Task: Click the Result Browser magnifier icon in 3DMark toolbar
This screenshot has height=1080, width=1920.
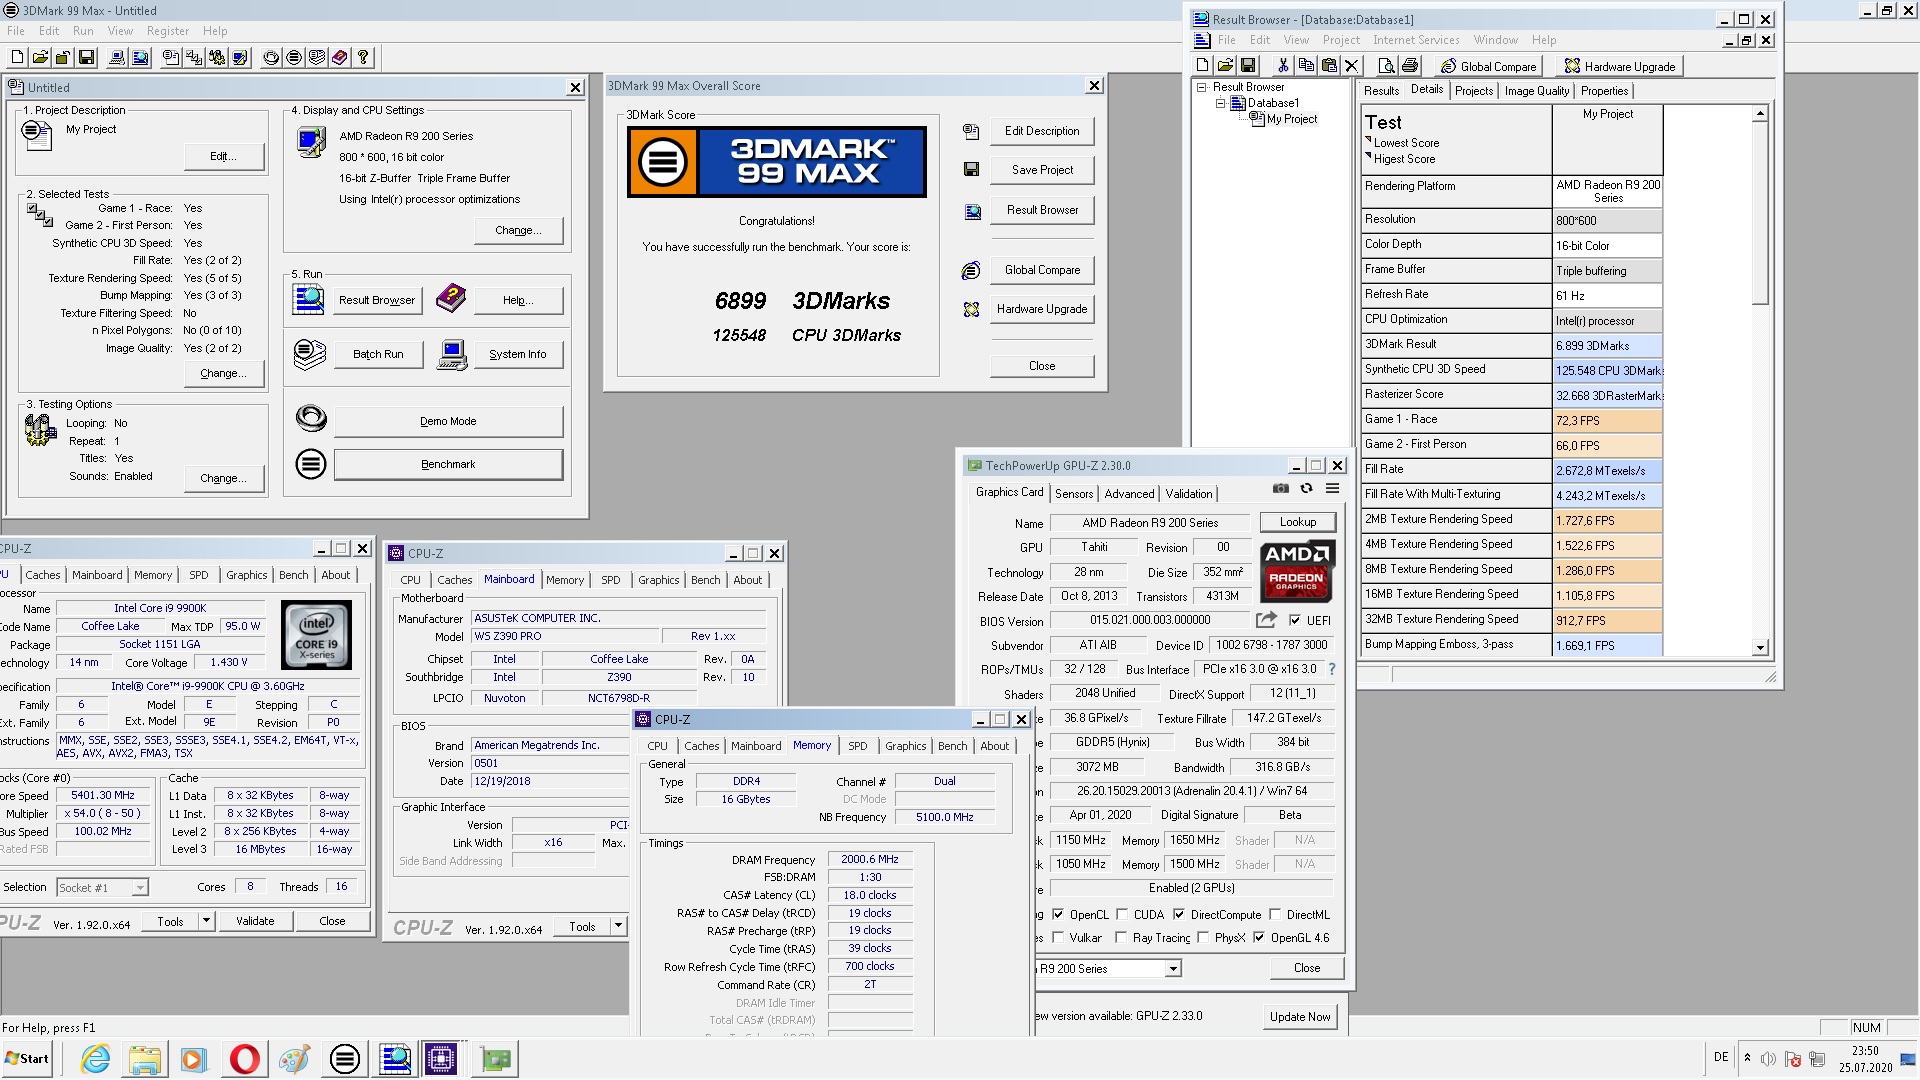Action: (140, 58)
